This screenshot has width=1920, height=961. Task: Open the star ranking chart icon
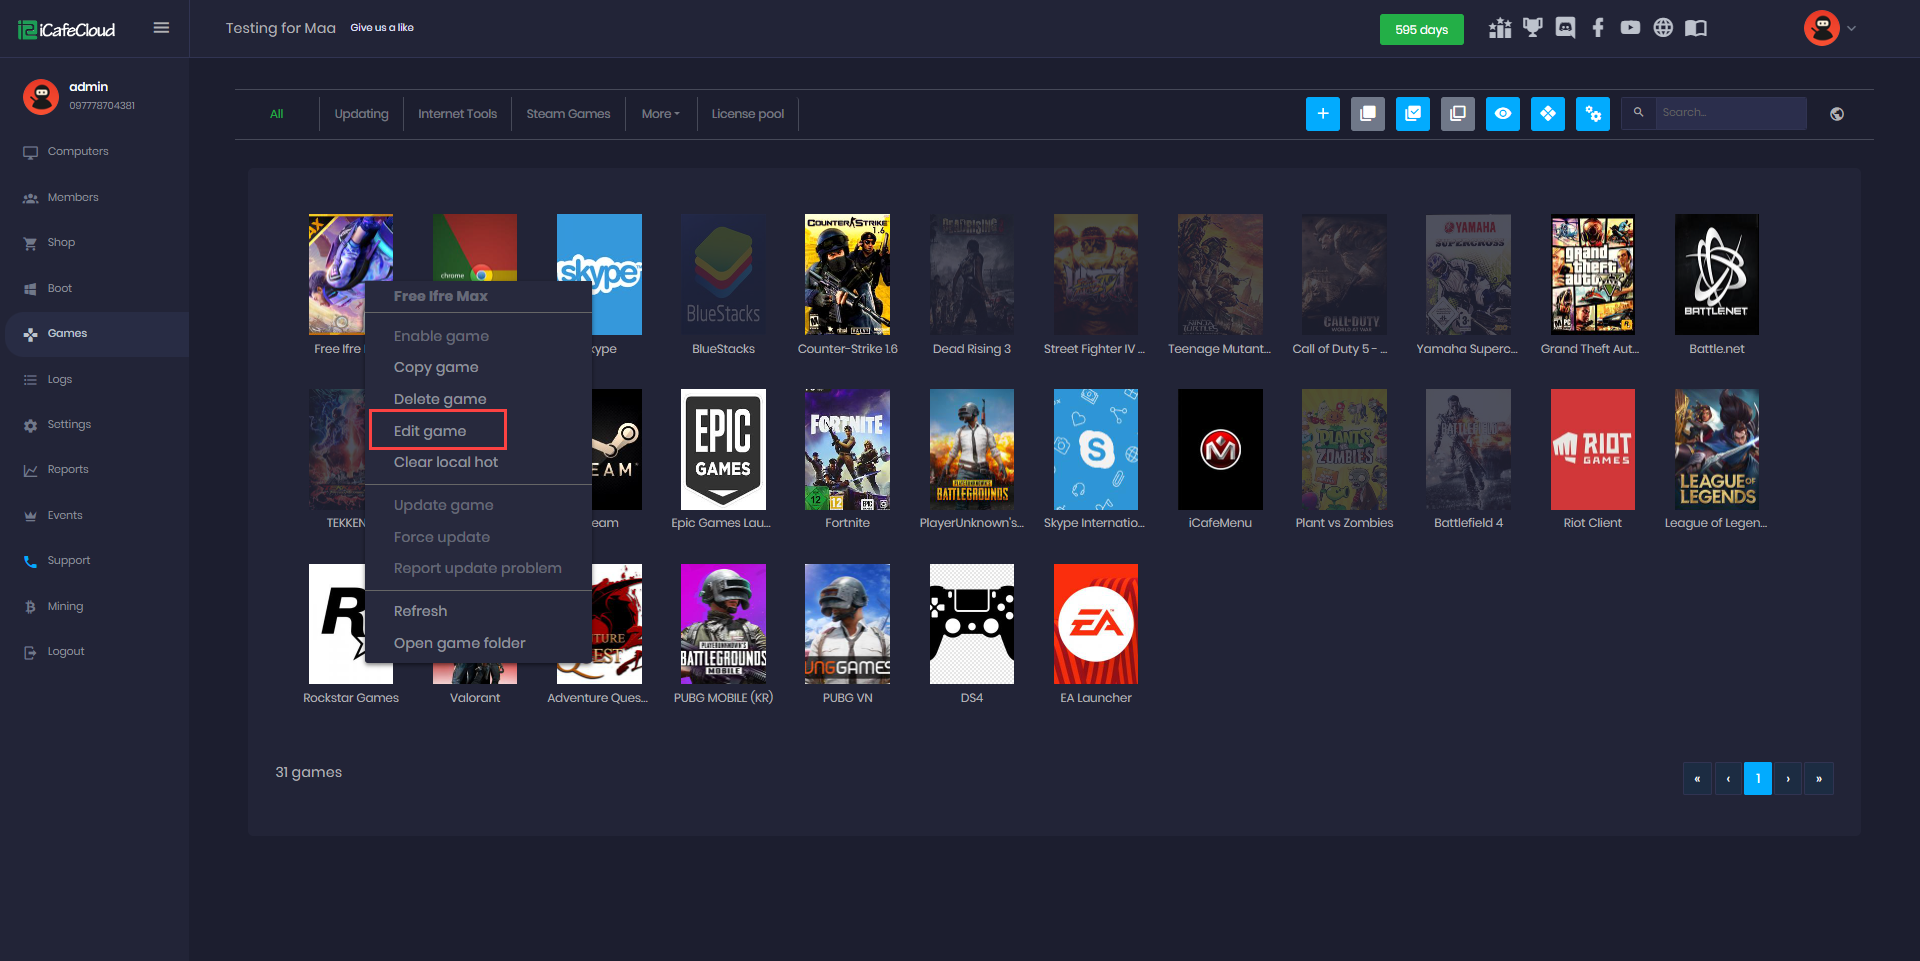coord(1499,28)
